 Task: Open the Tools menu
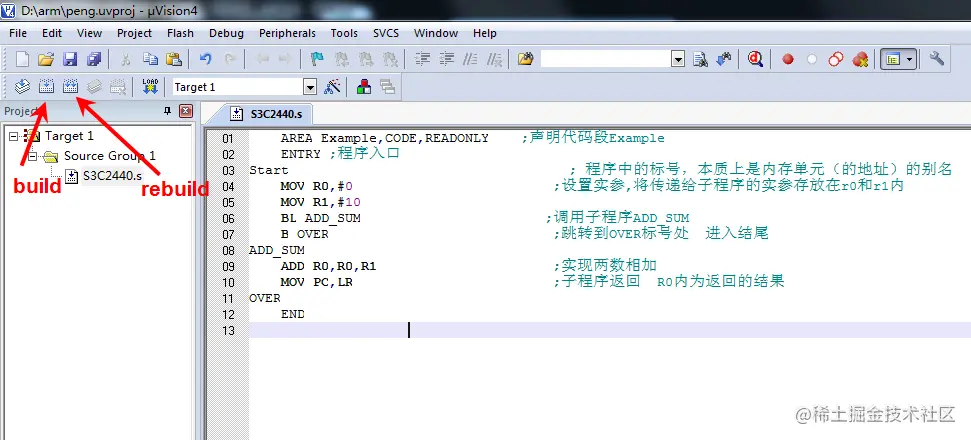coord(344,33)
